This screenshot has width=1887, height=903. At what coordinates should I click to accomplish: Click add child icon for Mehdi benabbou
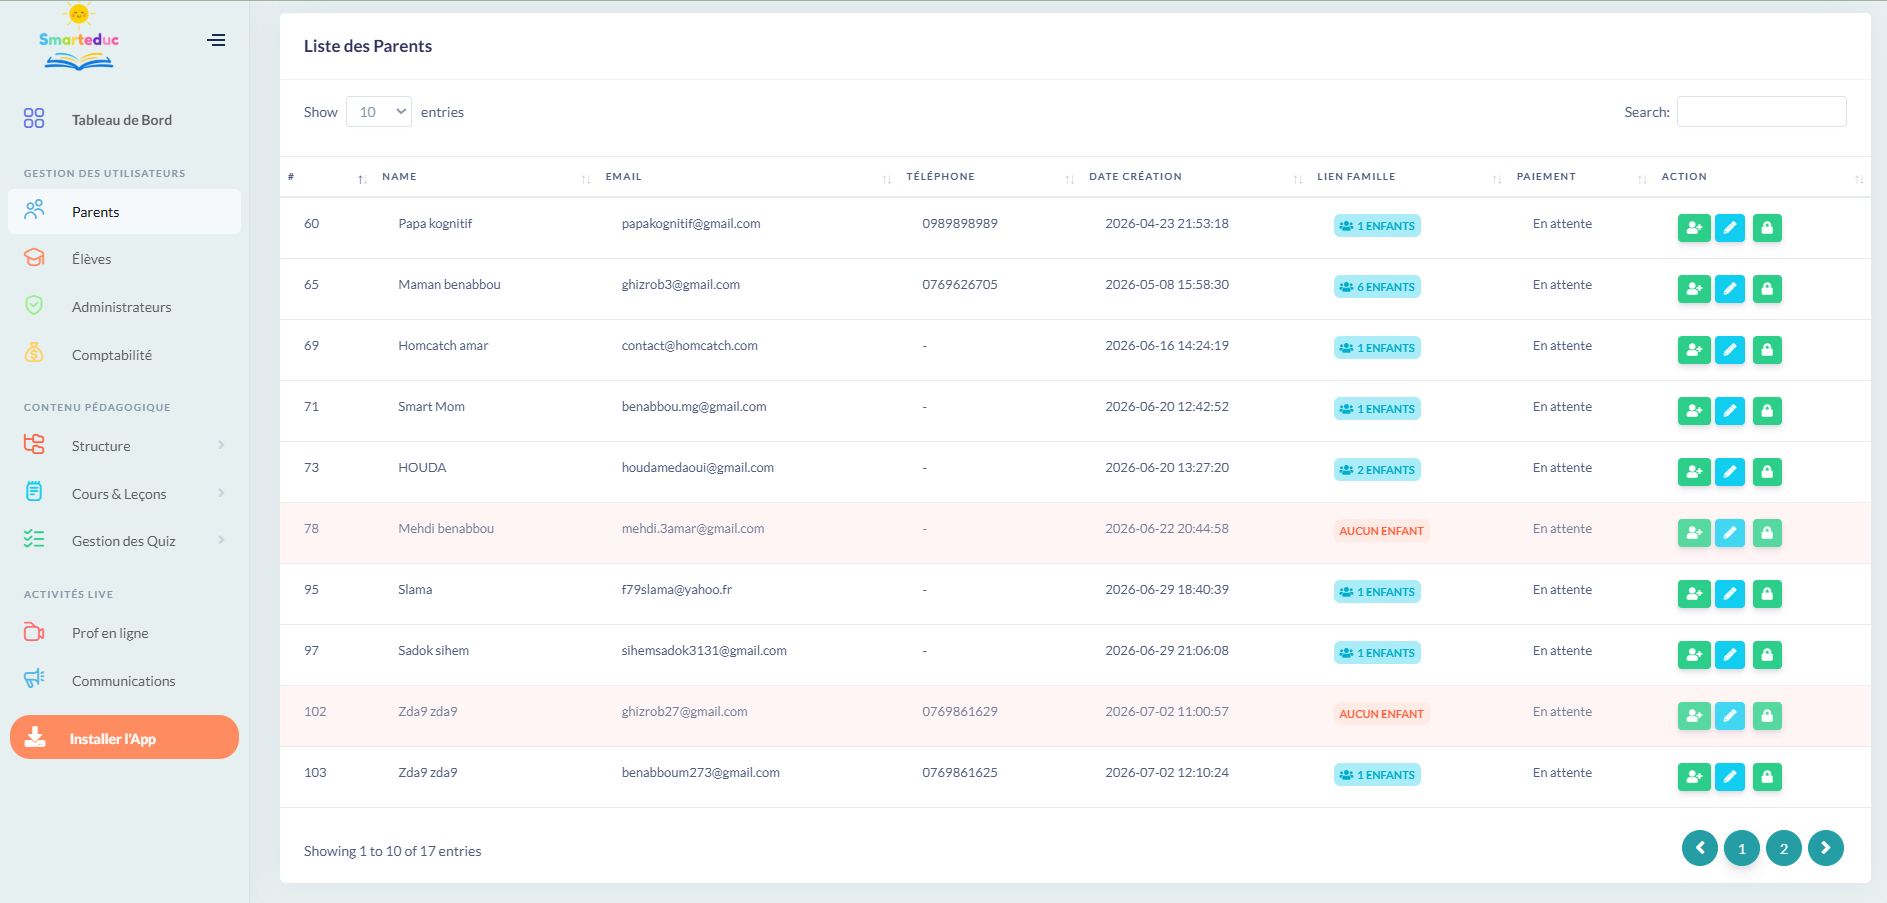1693,533
